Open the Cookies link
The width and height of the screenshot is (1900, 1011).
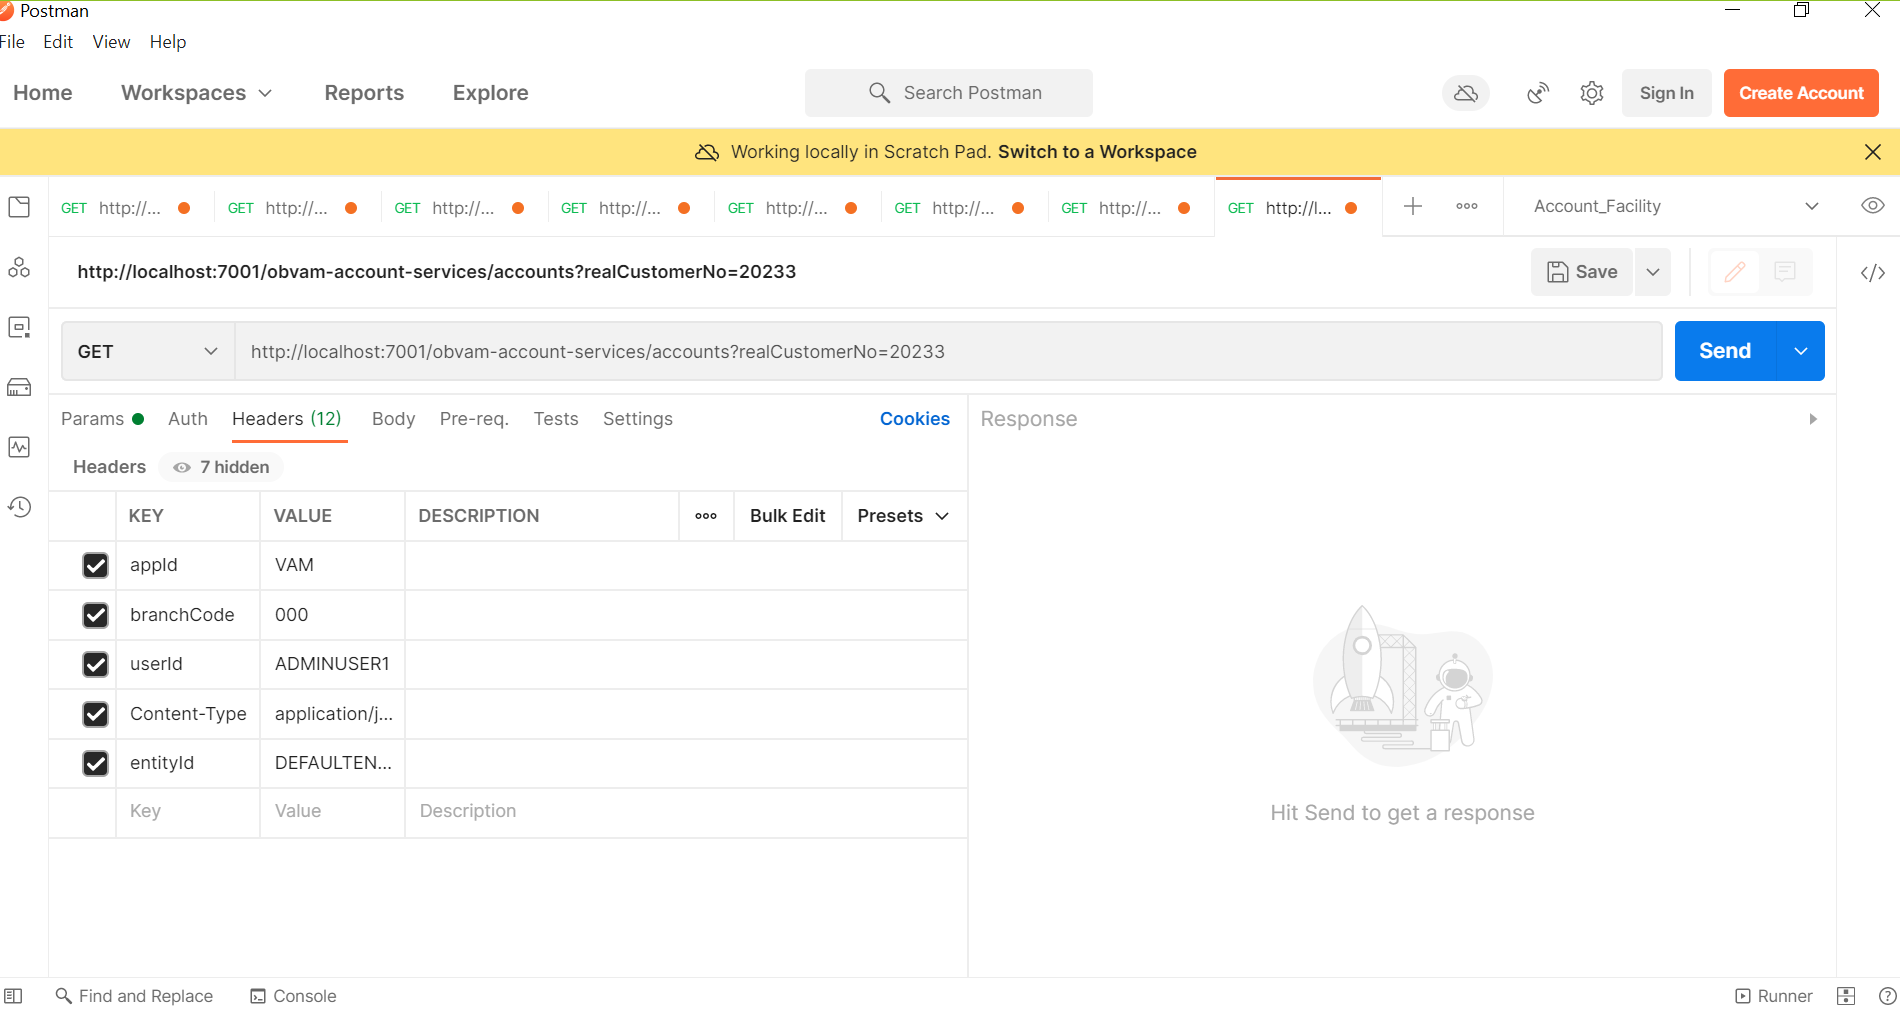click(x=915, y=419)
